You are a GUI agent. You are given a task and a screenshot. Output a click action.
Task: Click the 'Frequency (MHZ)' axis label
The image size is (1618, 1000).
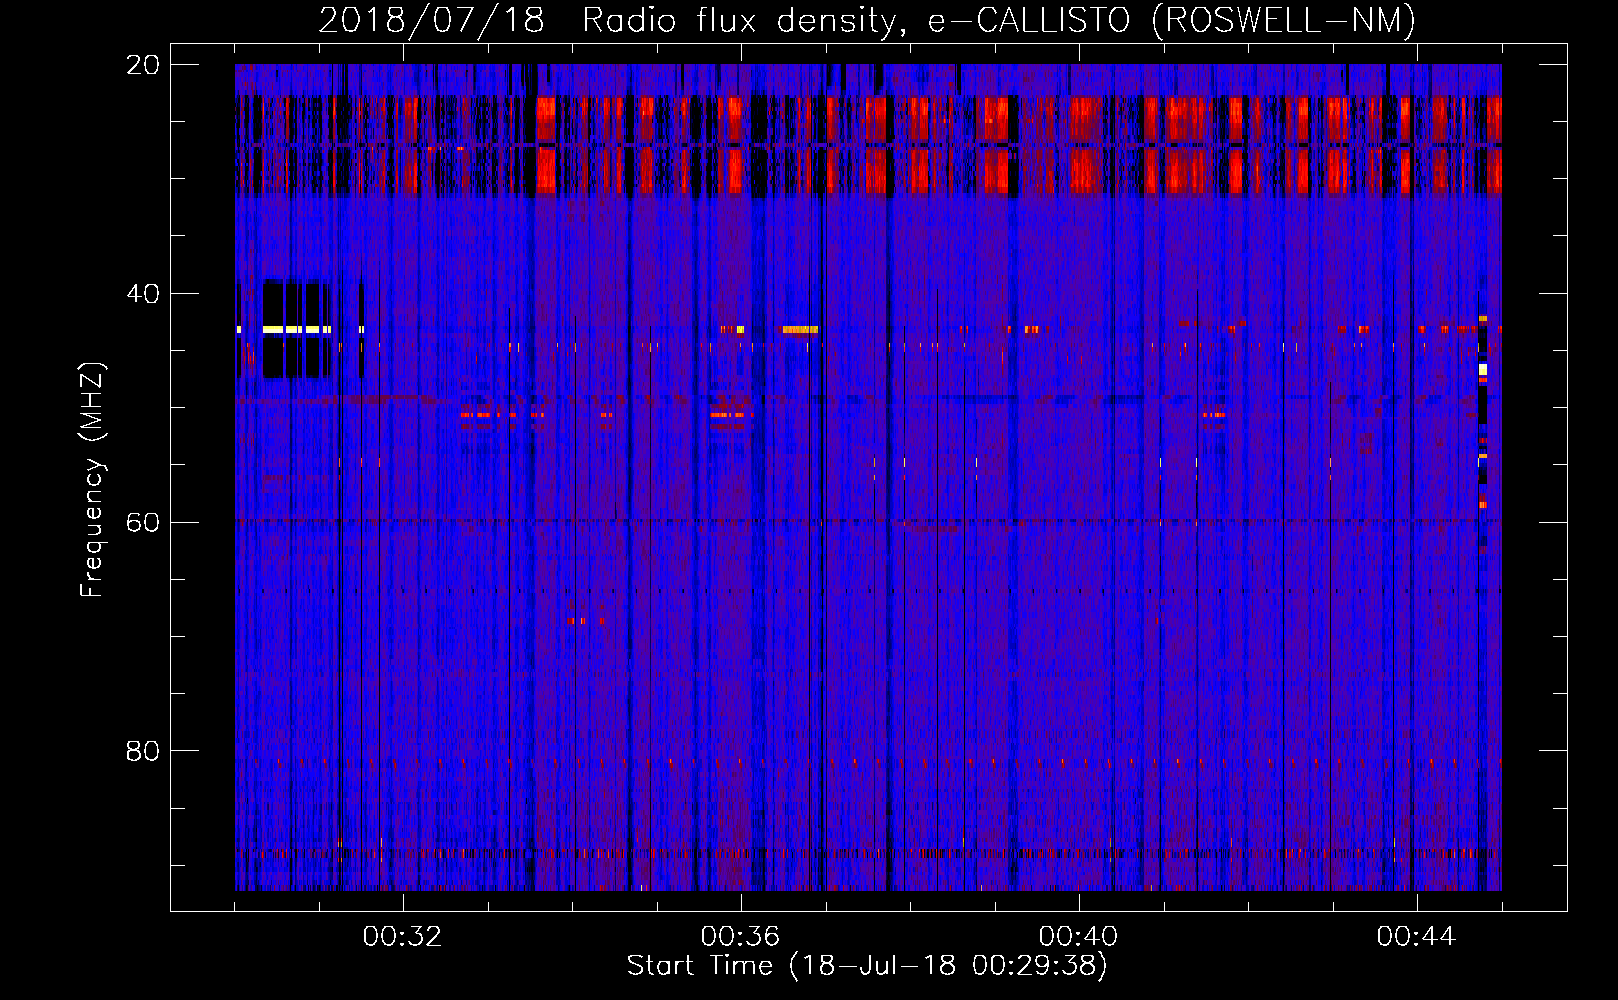92,480
